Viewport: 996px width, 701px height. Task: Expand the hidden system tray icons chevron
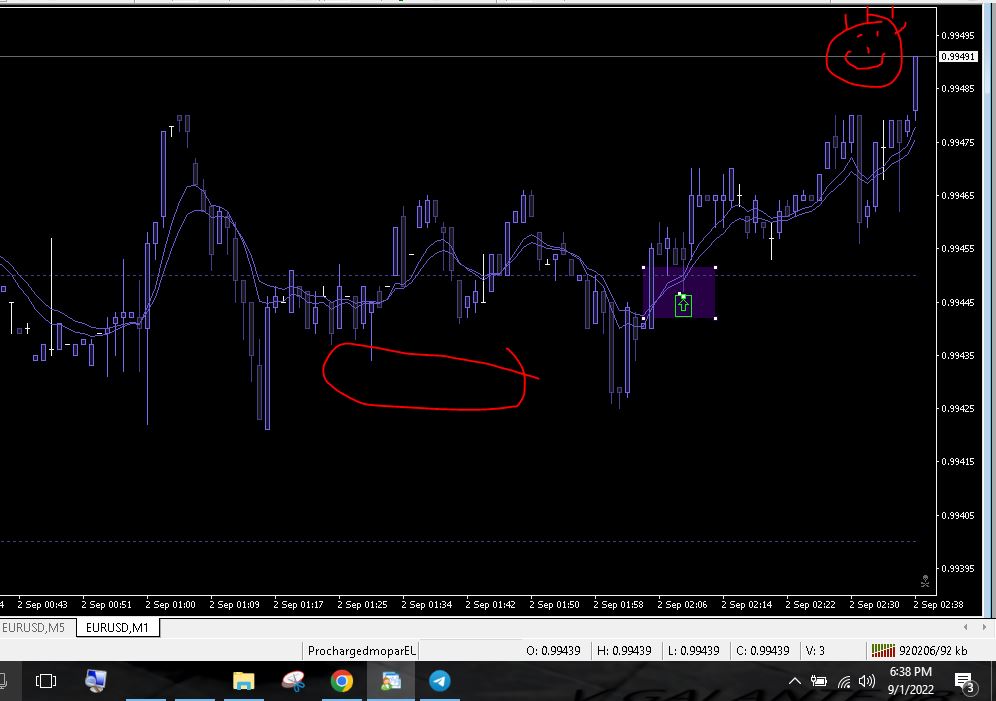click(795, 681)
